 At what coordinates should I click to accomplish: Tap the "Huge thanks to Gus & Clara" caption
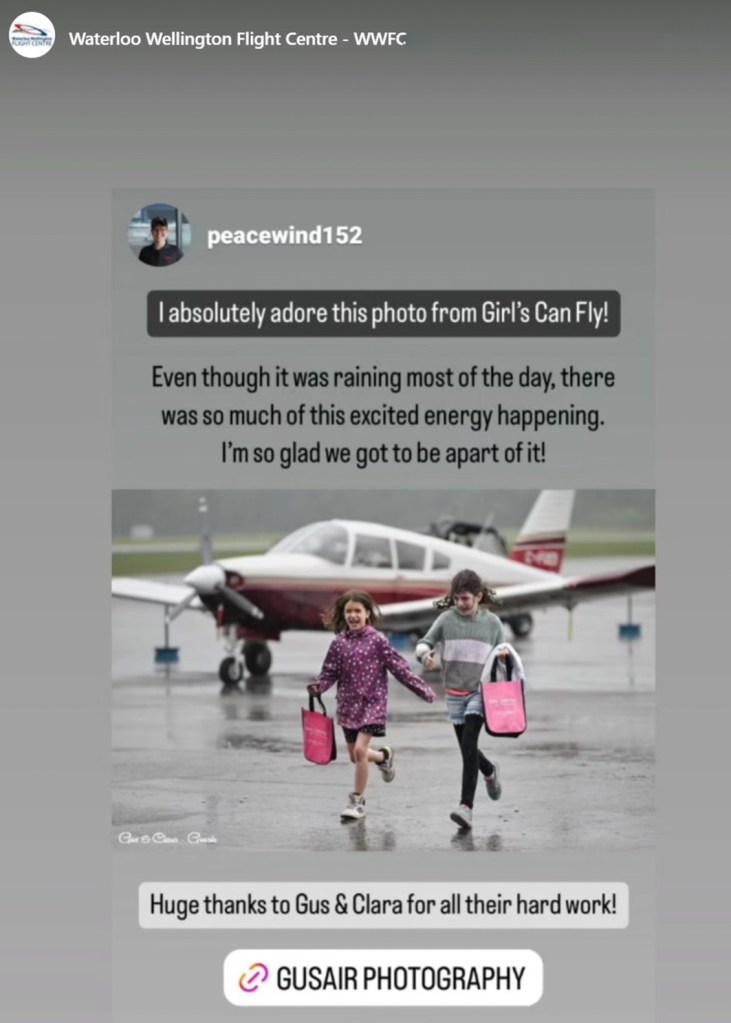click(383, 905)
